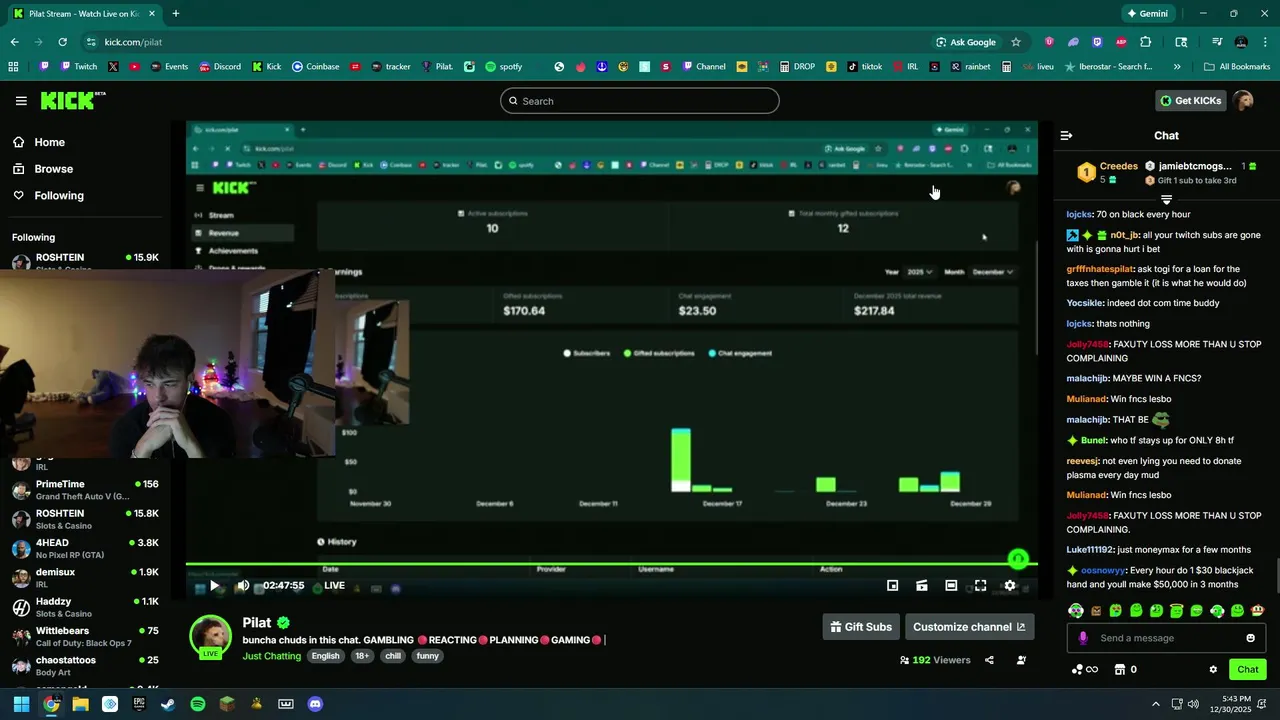This screenshot has width=1280, height=720.
Task: Open Spotify from the taskbar
Action: pyautogui.click(x=198, y=704)
